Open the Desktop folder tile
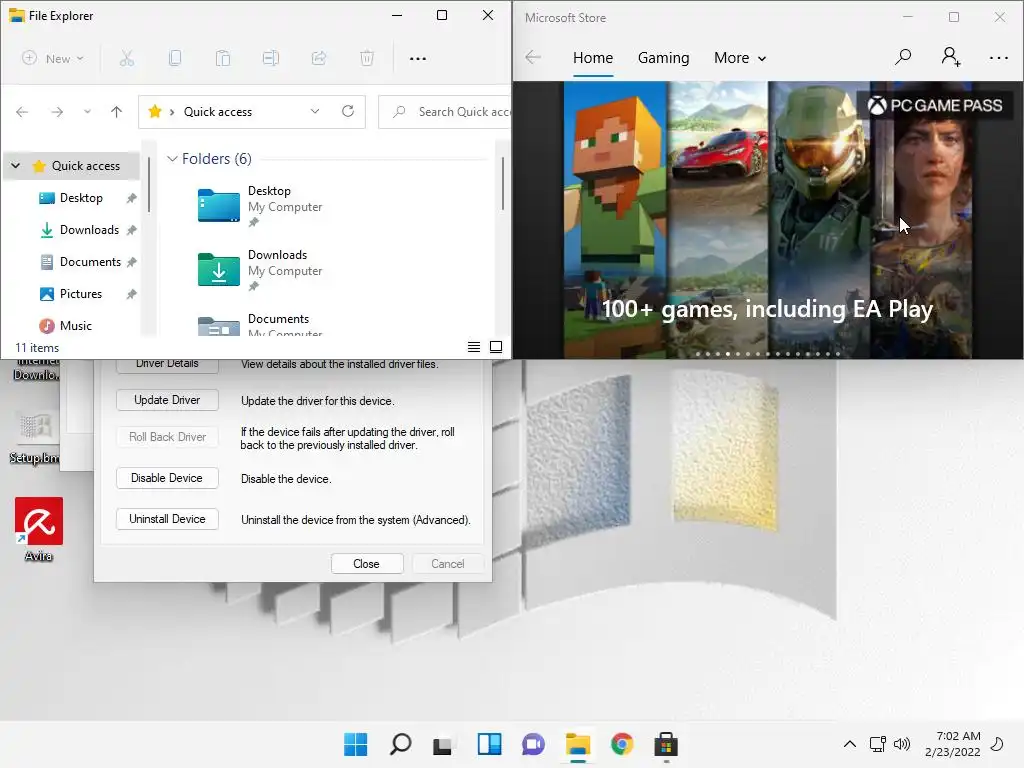The image size is (1024, 768). coord(260,206)
